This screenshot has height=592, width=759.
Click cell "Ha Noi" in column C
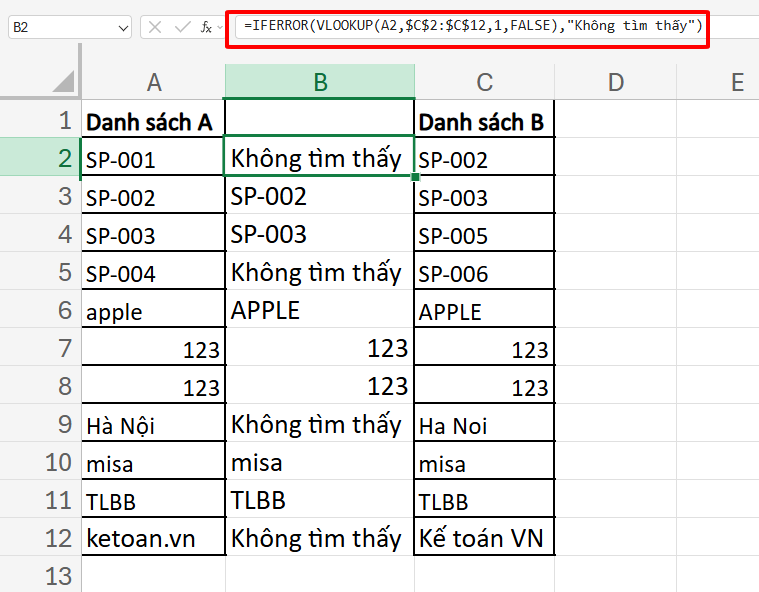485,423
